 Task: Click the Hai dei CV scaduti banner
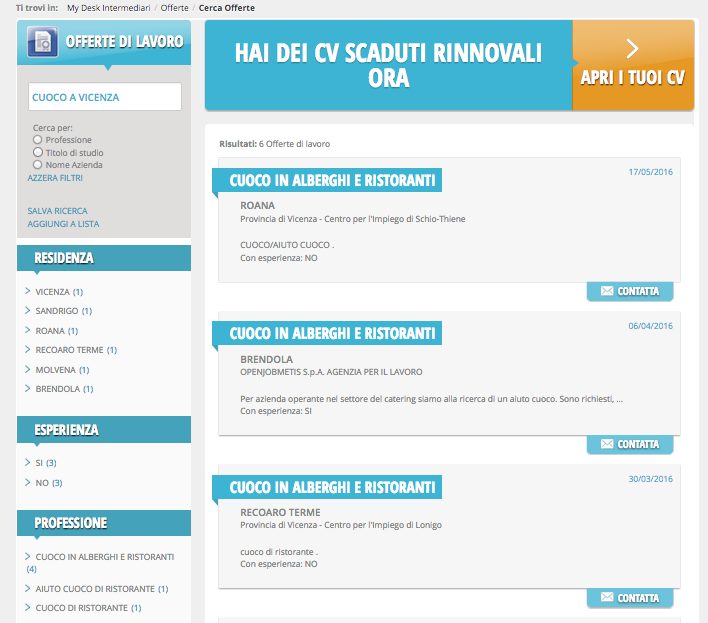click(388, 65)
